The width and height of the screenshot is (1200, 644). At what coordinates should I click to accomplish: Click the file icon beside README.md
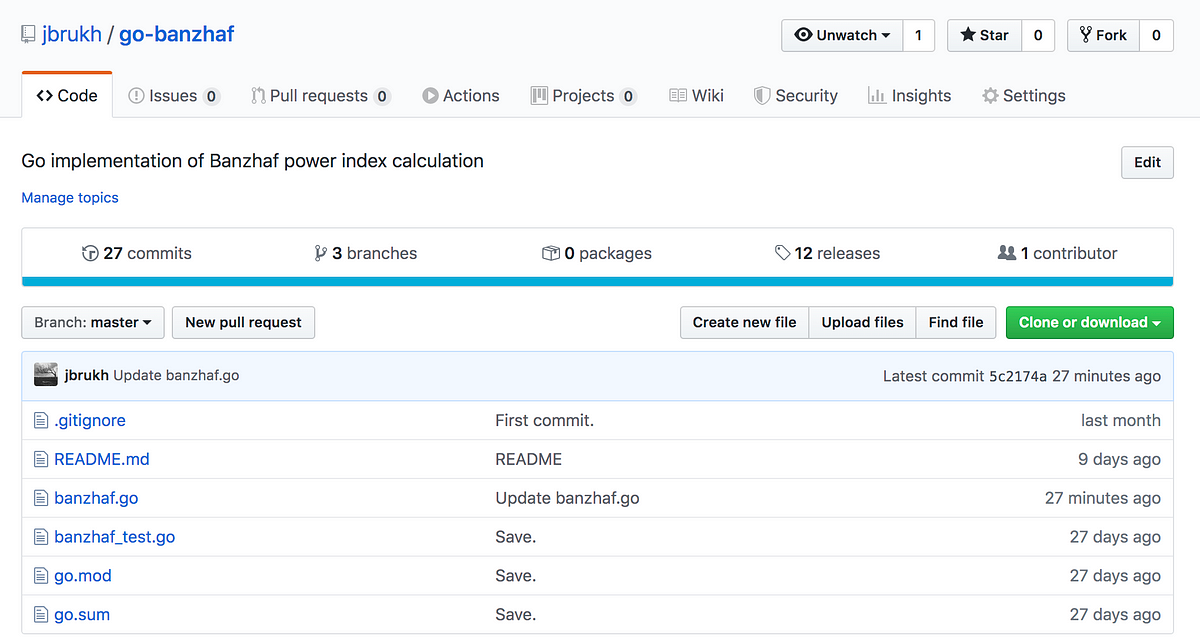tap(41, 460)
